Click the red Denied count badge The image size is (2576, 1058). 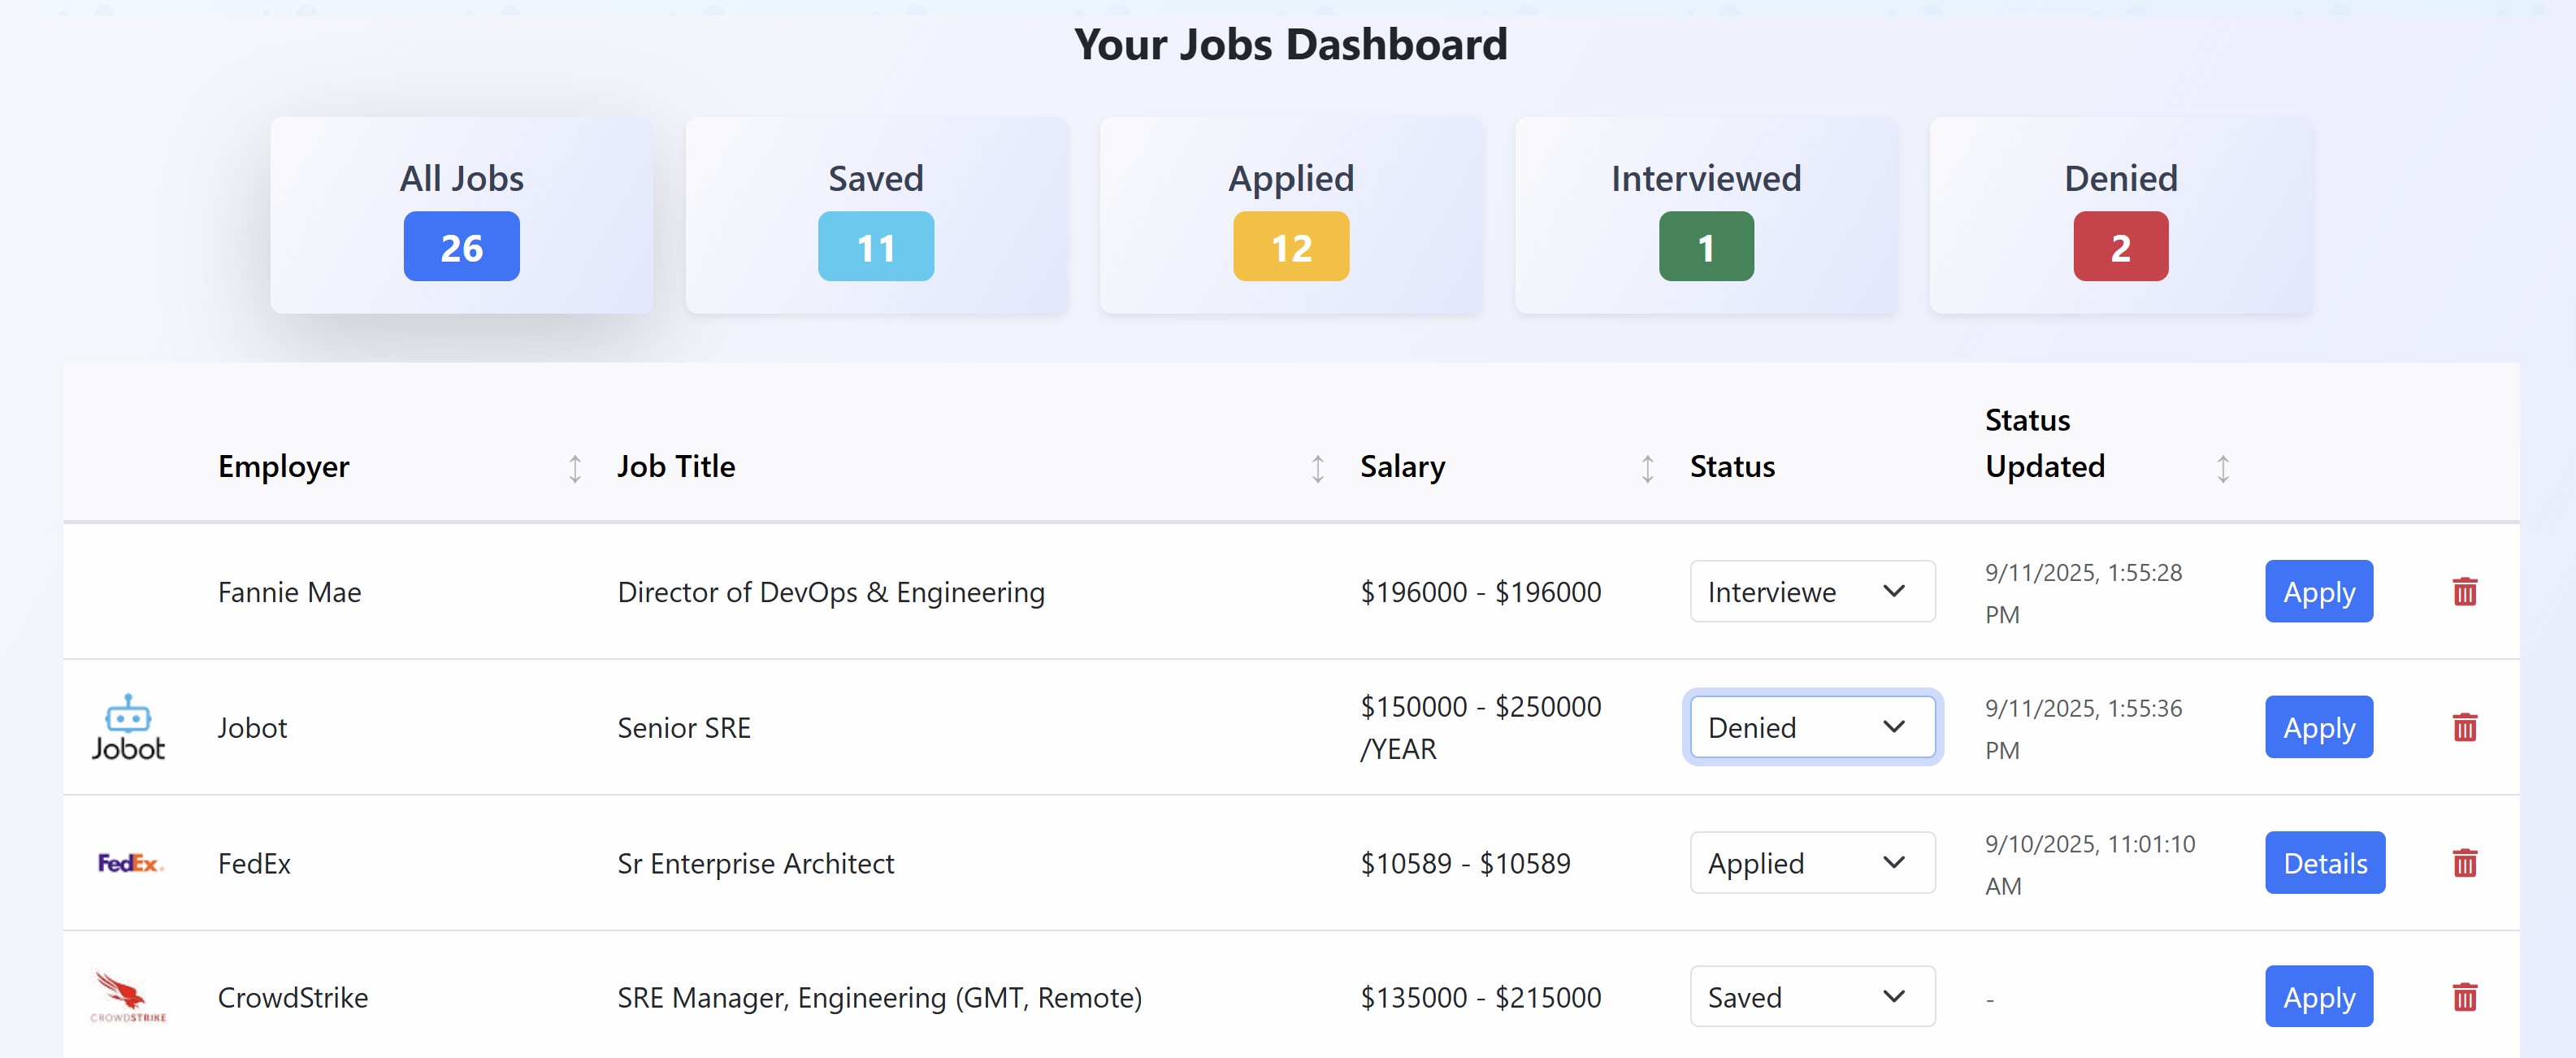(2120, 247)
